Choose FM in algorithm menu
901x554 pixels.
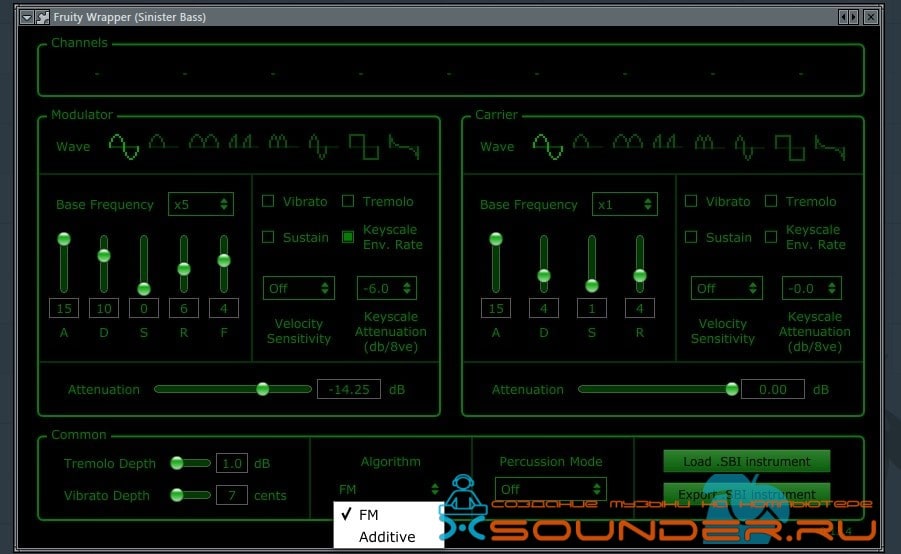tap(387, 514)
